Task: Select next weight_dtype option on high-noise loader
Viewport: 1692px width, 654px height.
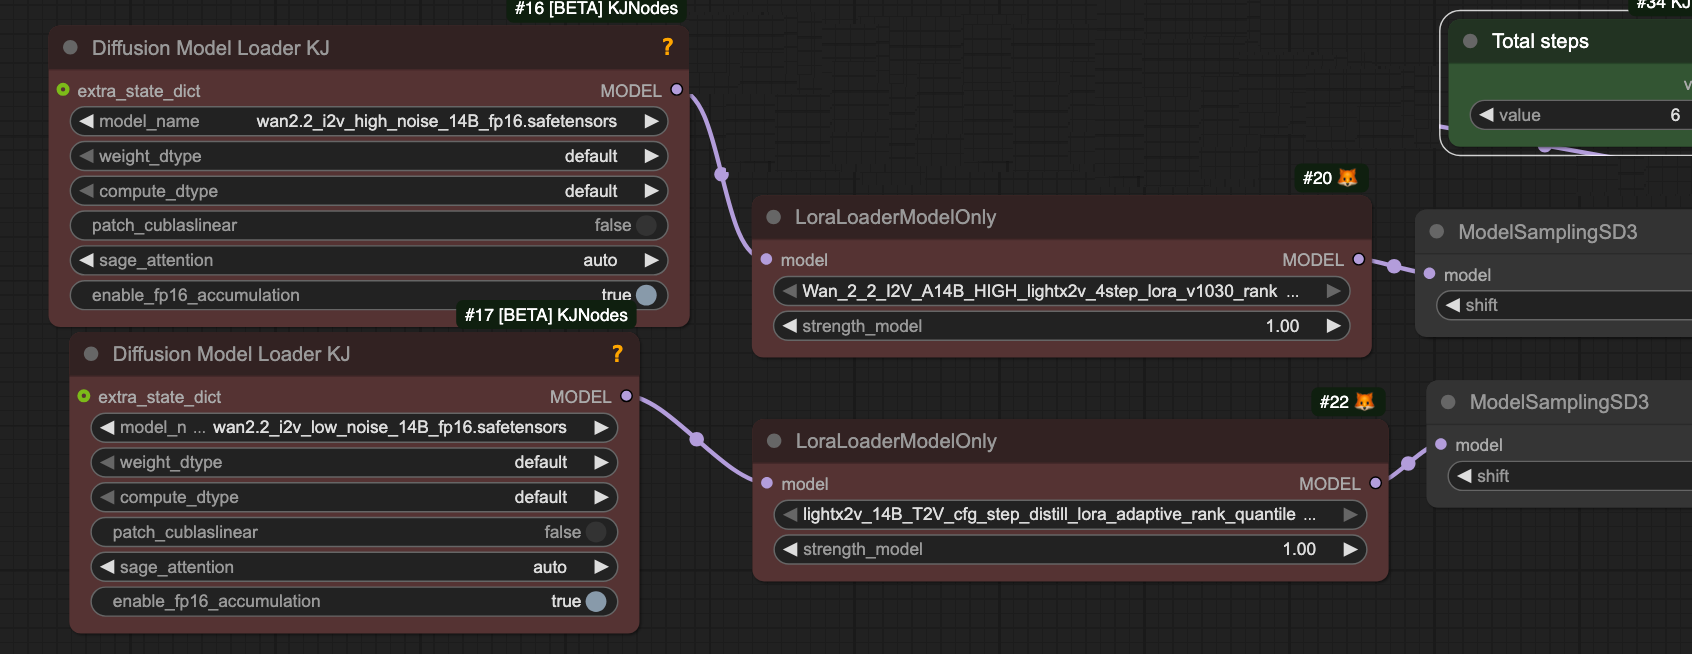Action: [651, 156]
